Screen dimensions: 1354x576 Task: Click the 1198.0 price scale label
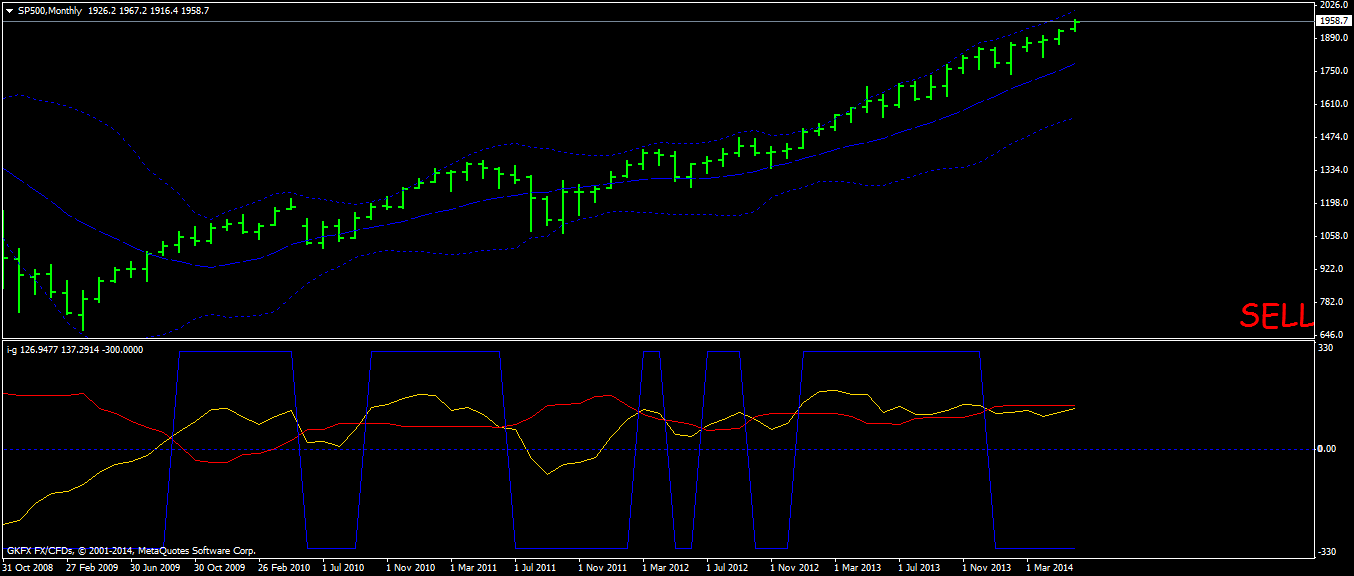(x=1334, y=203)
